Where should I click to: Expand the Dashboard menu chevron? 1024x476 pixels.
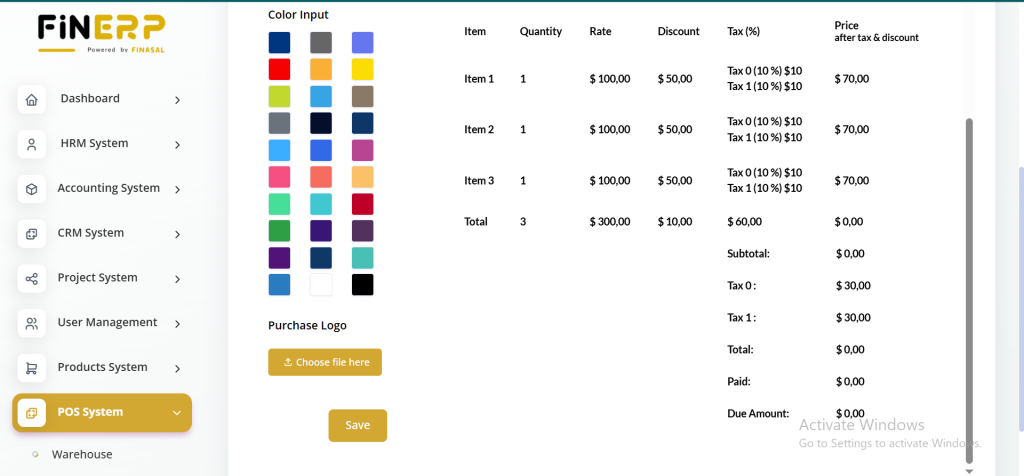pos(177,100)
